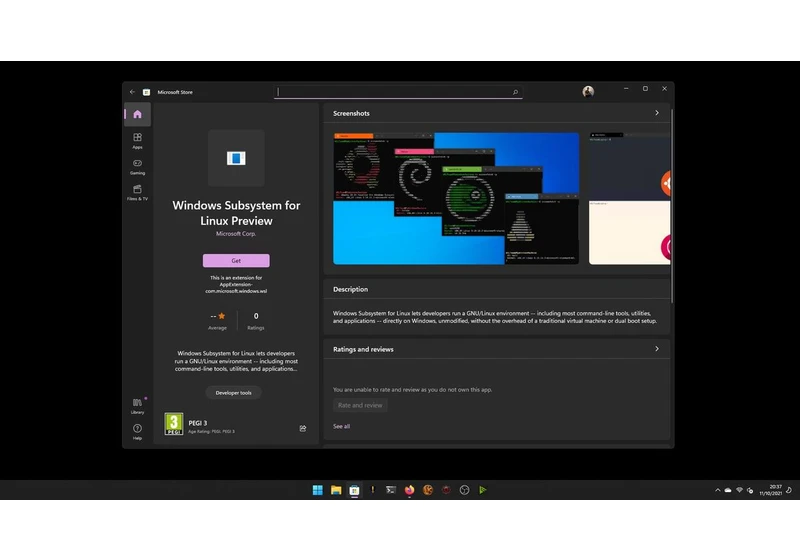Image resolution: width=800 pixels, height=560 pixels.
Task: Open the taskbar clock and date
Action: pyautogui.click(x=770, y=490)
